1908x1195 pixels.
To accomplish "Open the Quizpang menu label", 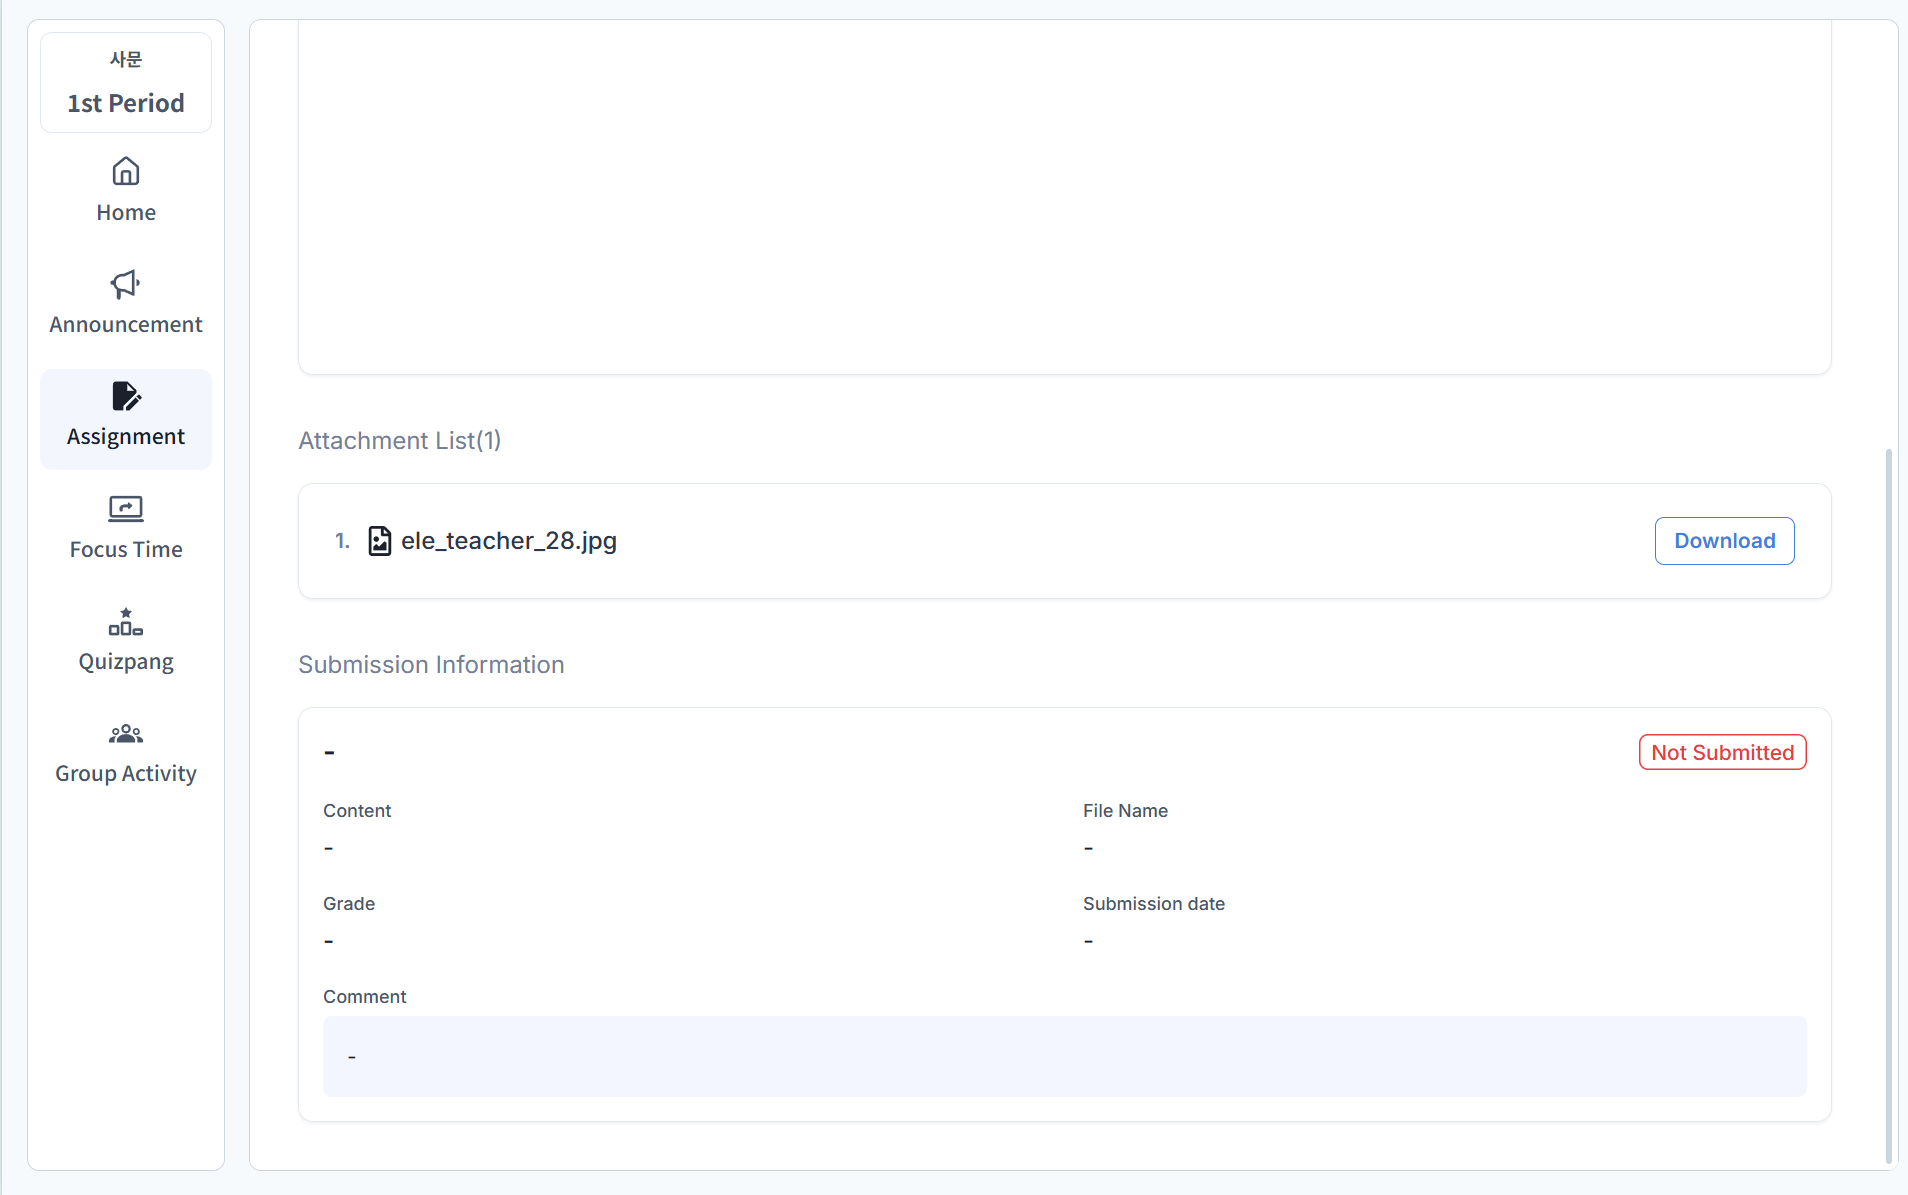I will pyautogui.click(x=126, y=662).
